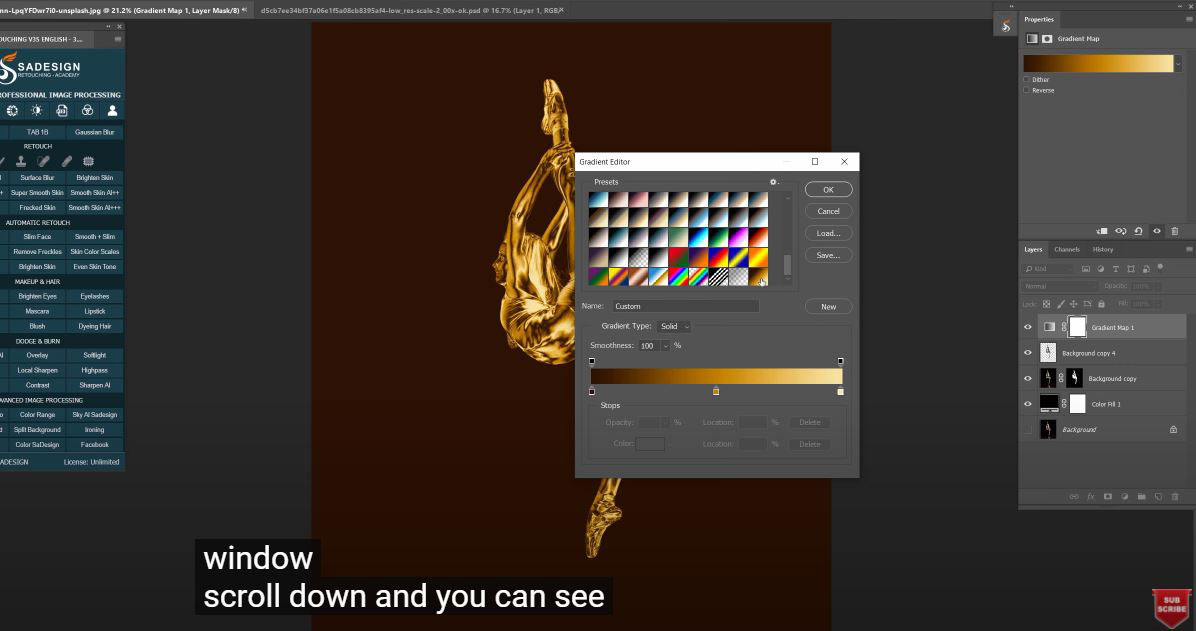Image resolution: width=1196 pixels, height=631 pixels.
Task: Filter layers by adjustment layer icon
Action: 1101,269
